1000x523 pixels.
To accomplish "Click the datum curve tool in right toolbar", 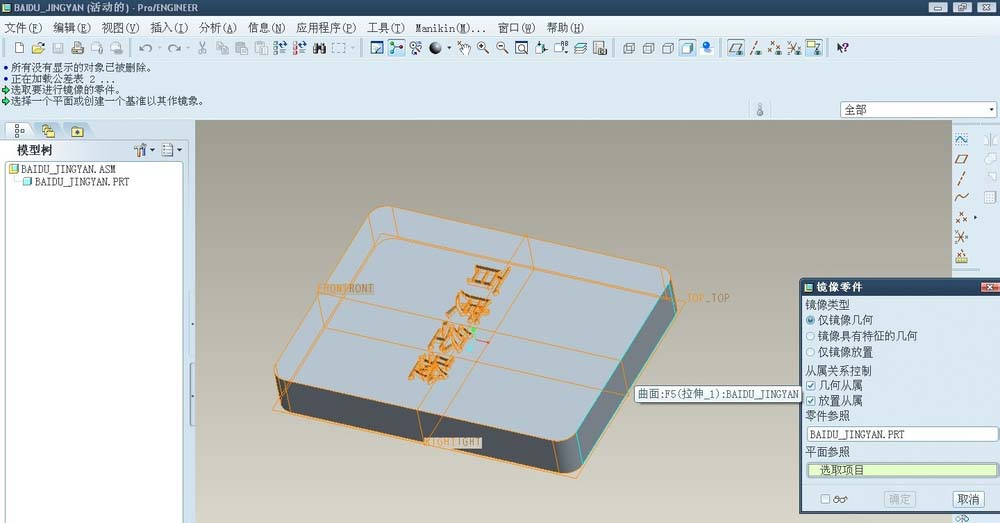I will 961,197.
